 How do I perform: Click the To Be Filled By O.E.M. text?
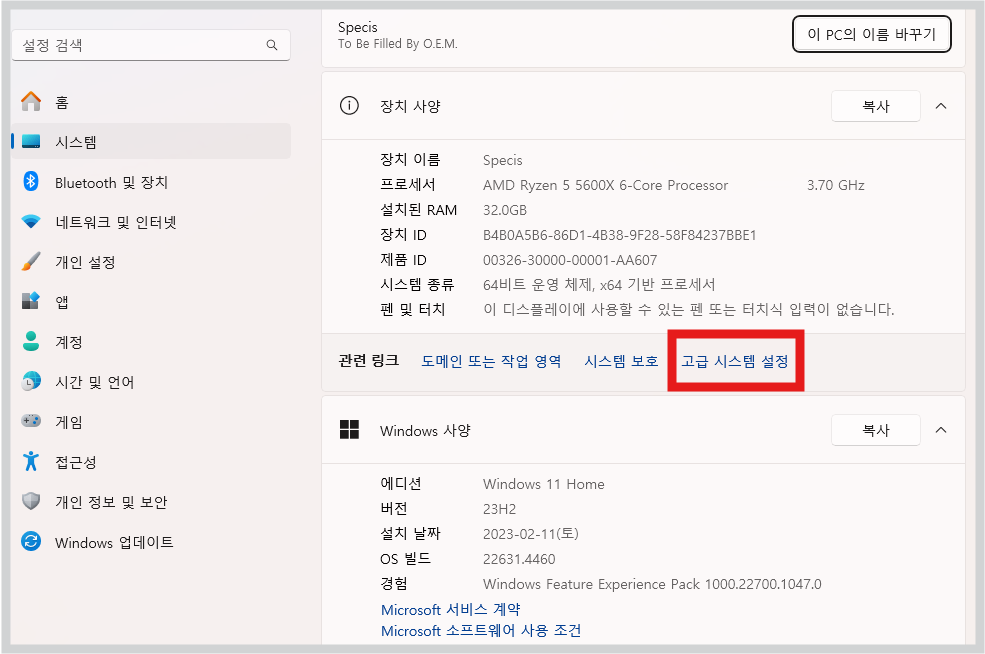[x=398, y=44]
